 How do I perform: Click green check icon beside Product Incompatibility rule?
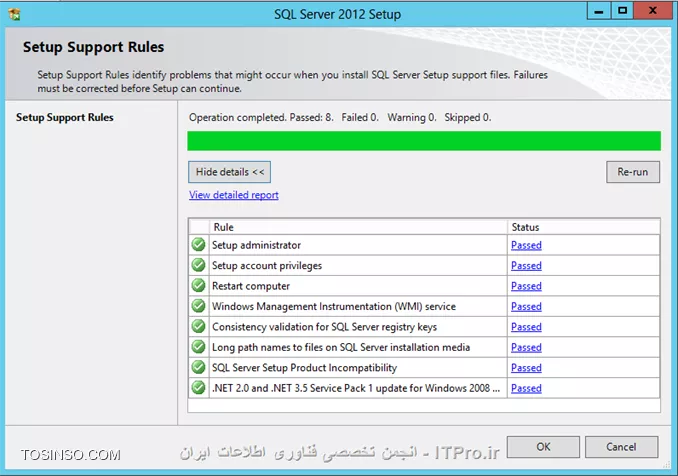[198, 367]
